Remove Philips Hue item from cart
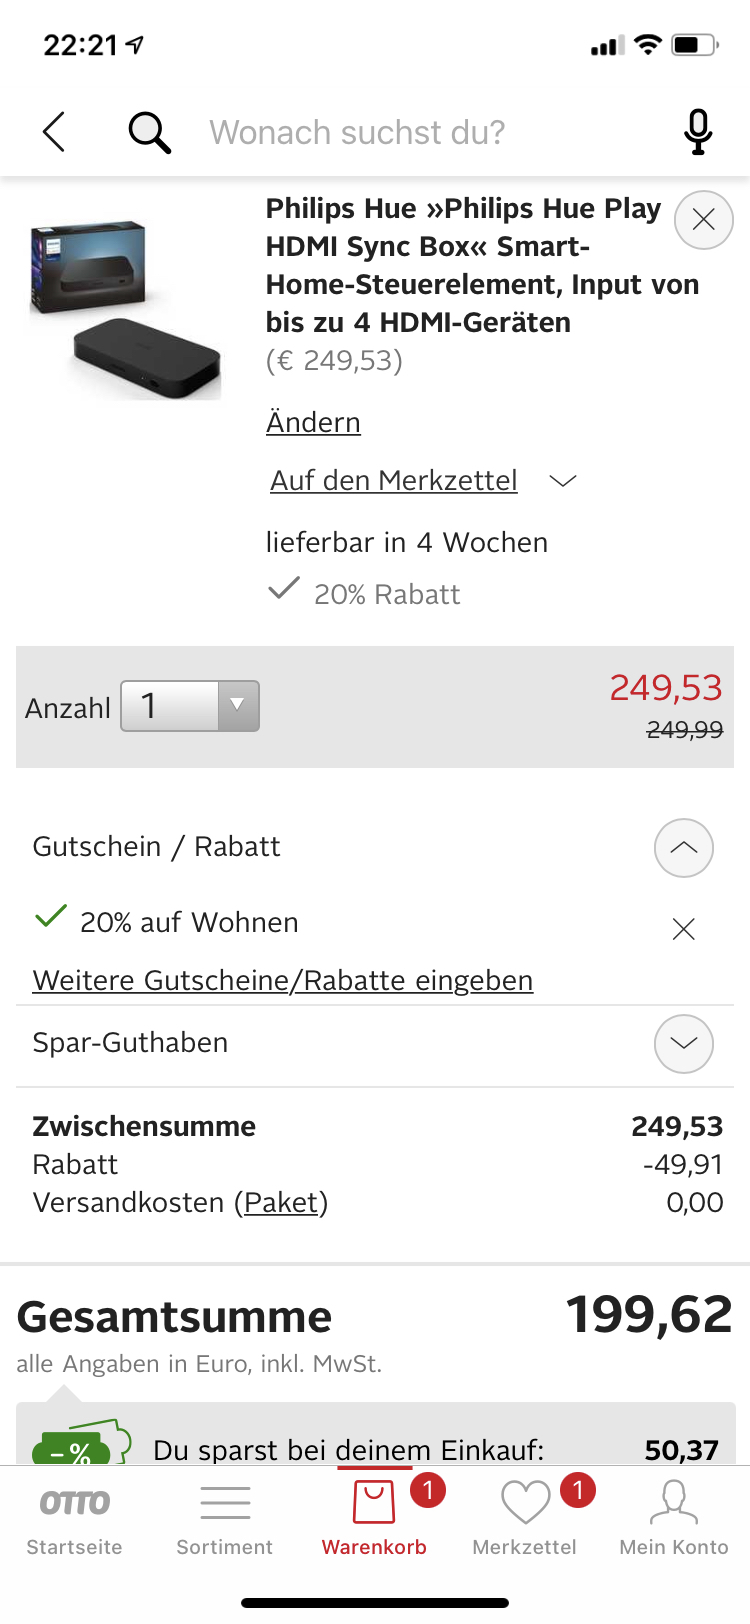 (704, 220)
